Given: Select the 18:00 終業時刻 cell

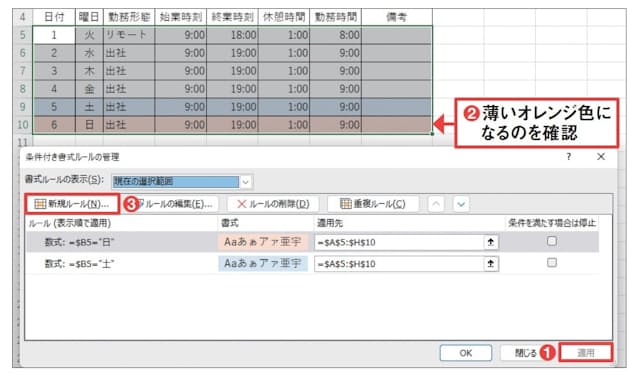Looking at the screenshot, I should 232,35.
